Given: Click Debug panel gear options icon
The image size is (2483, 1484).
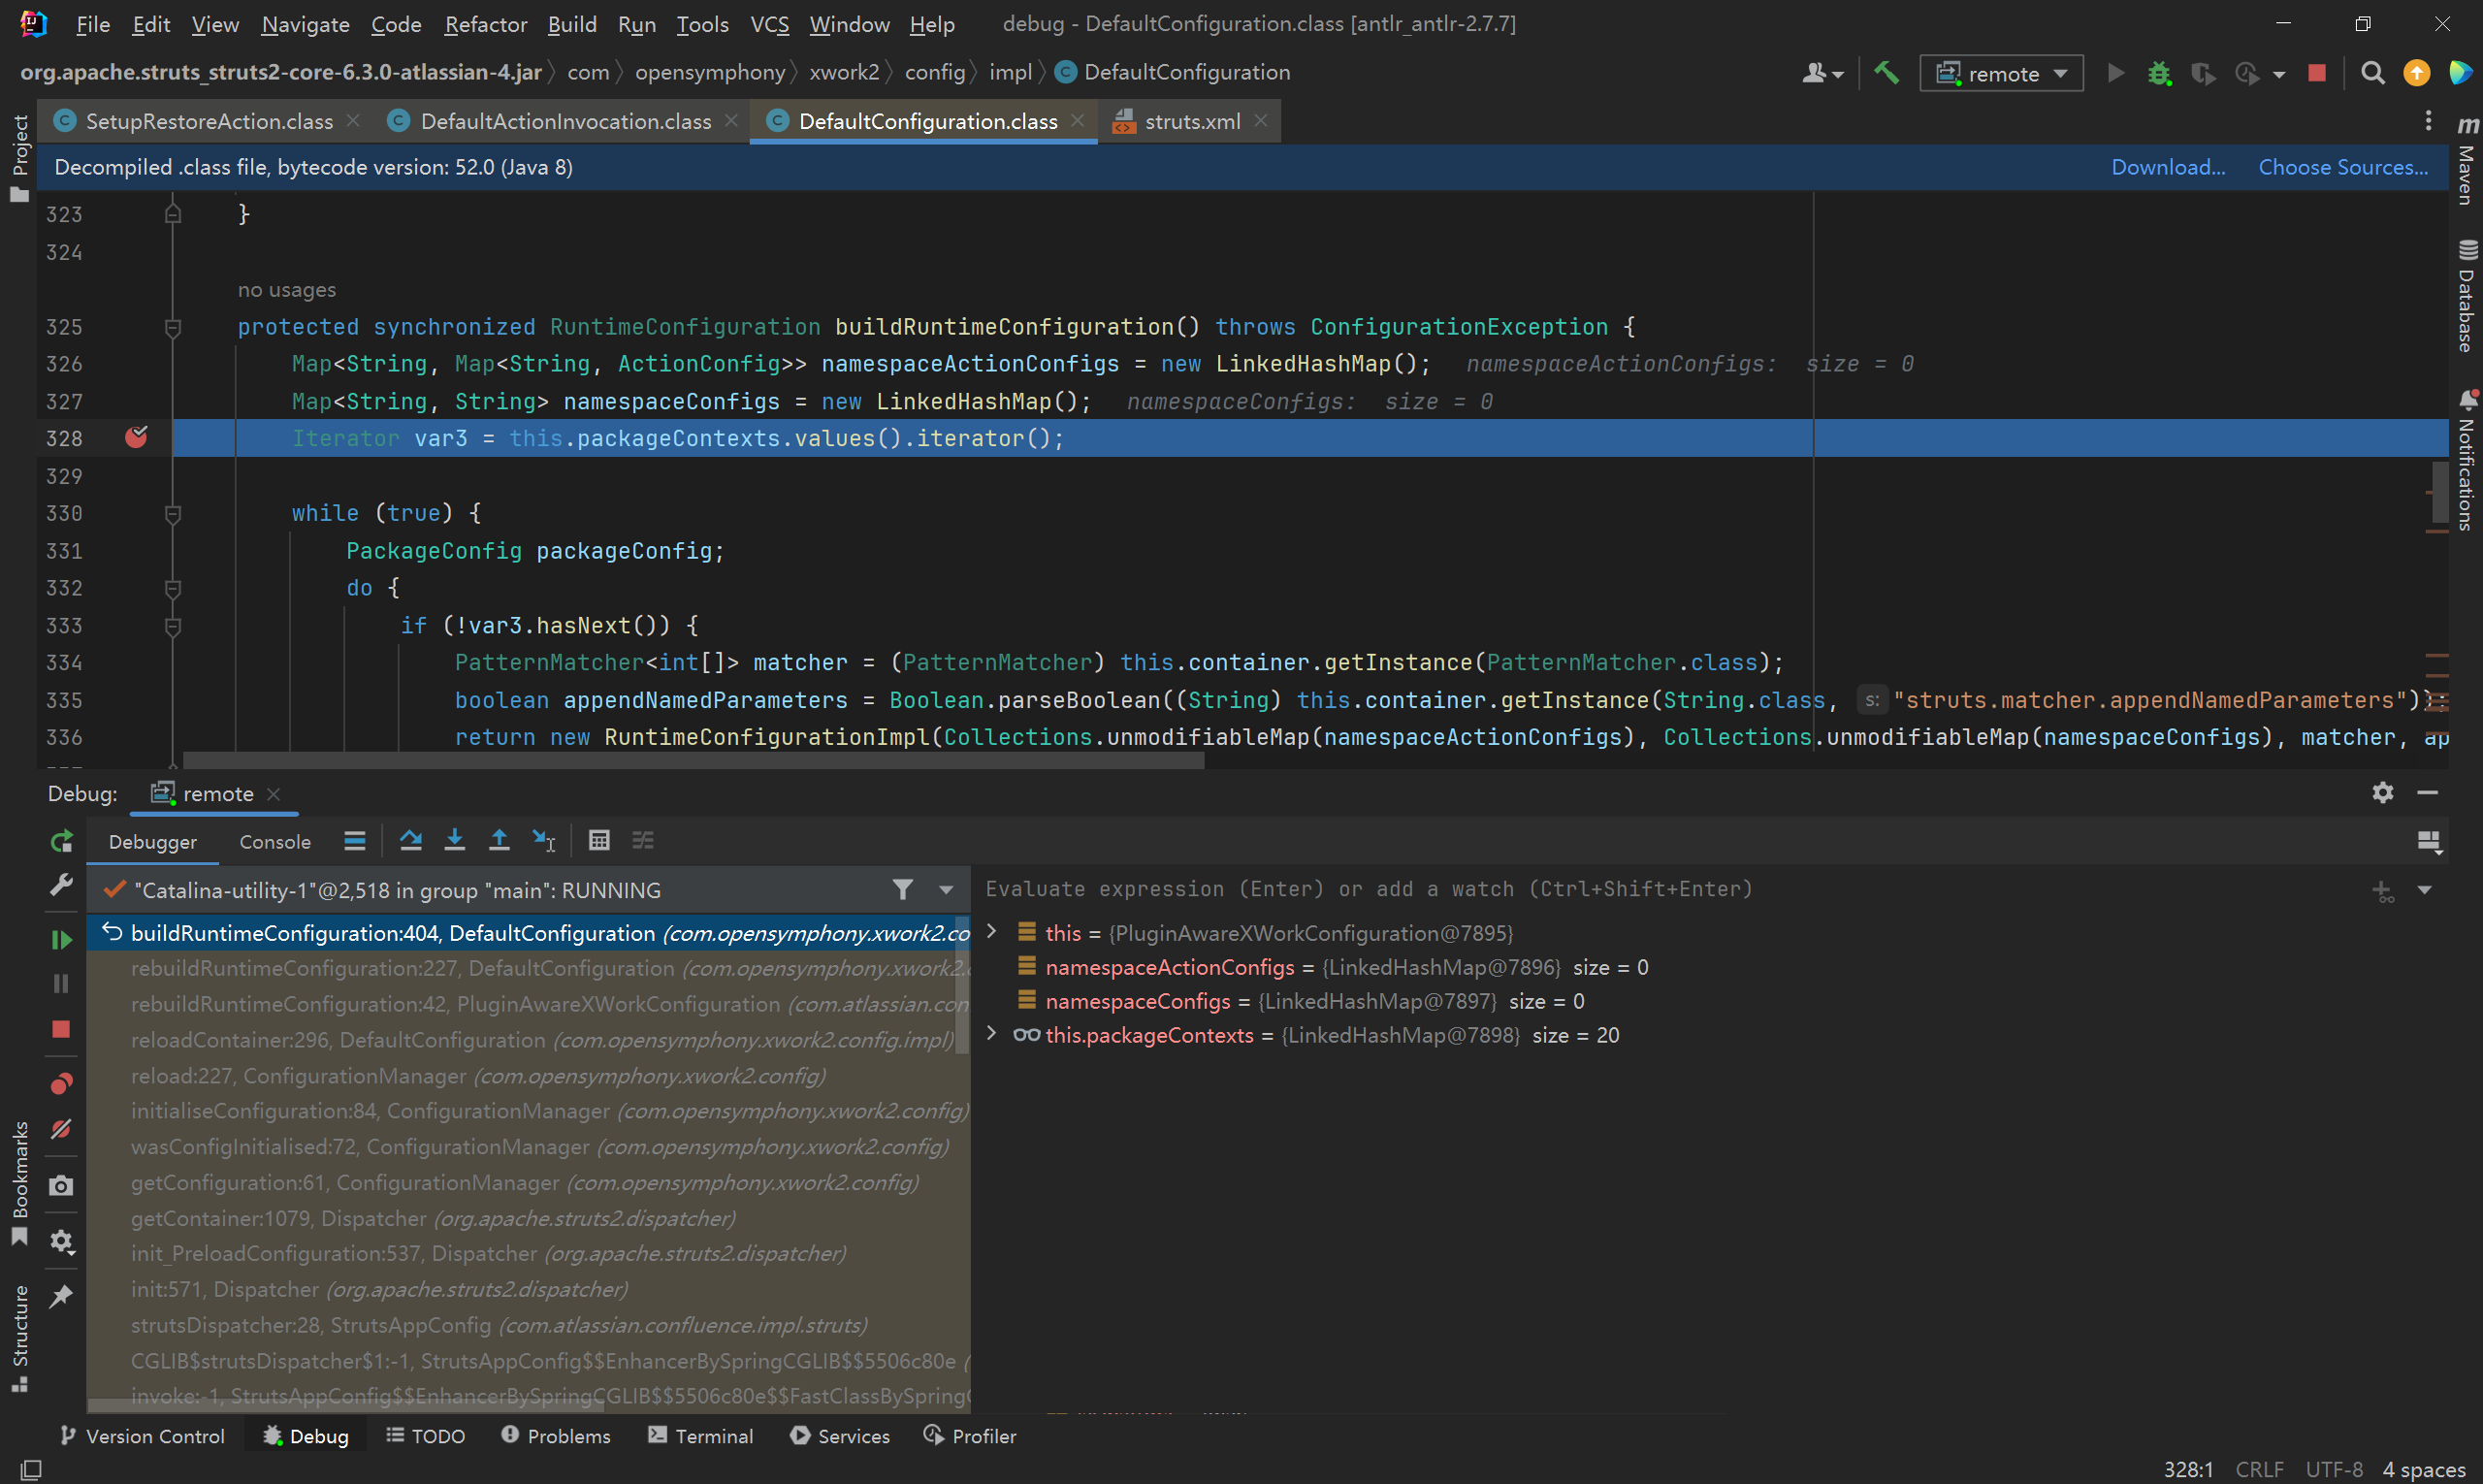Looking at the screenshot, I should tap(2383, 792).
